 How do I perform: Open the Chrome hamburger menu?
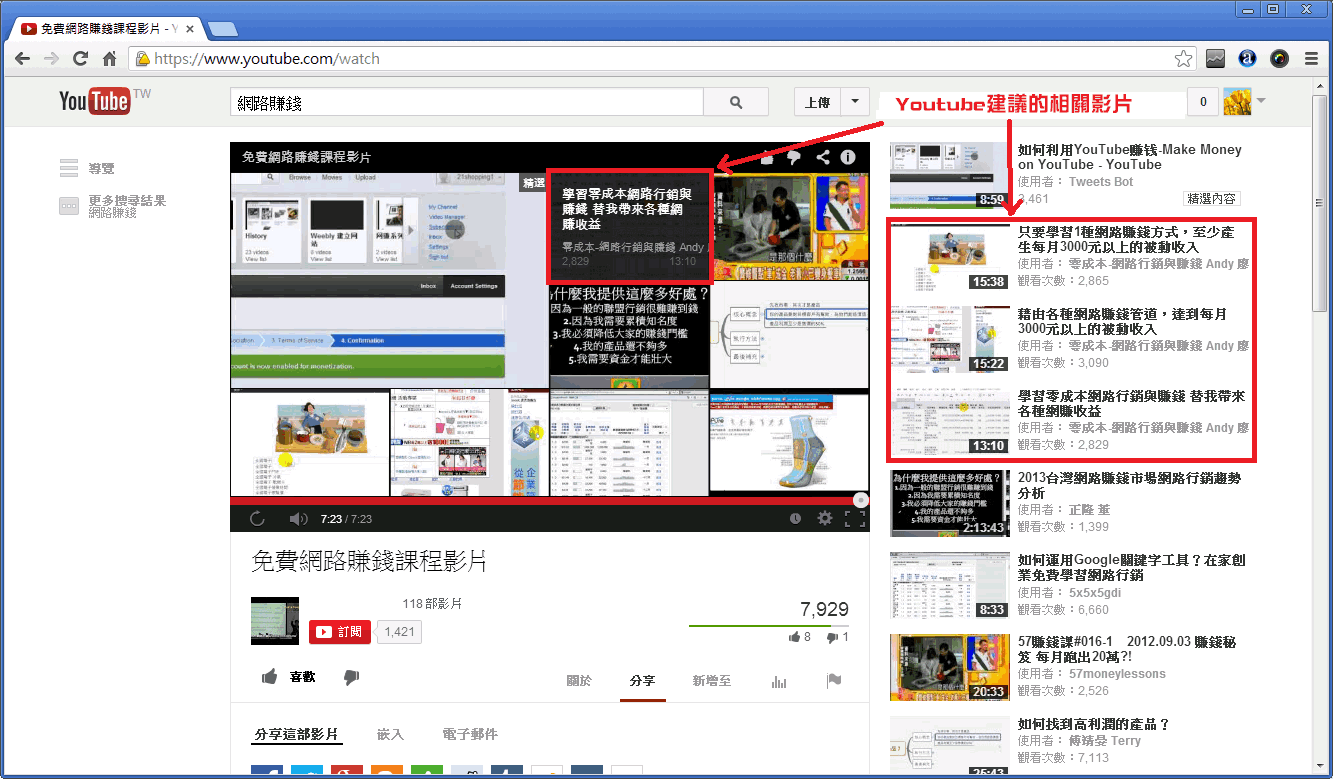click(x=1311, y=59)
